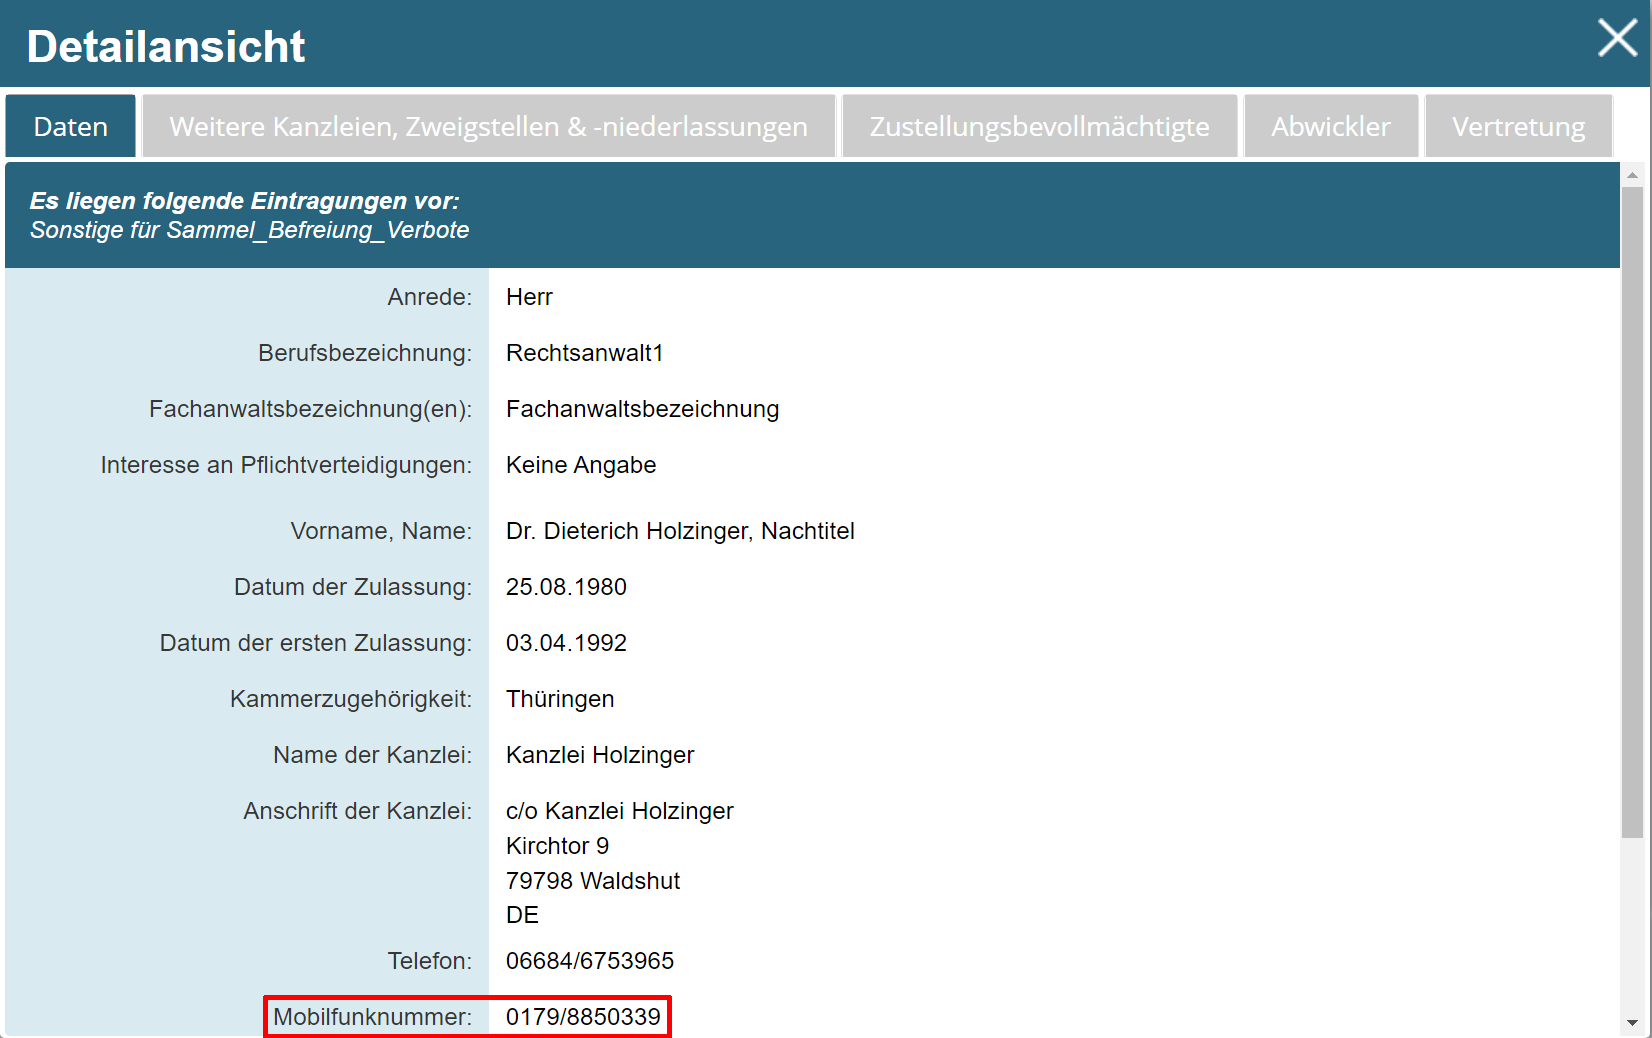Click the mobile number 0179/8850339

coord(583,1017)
